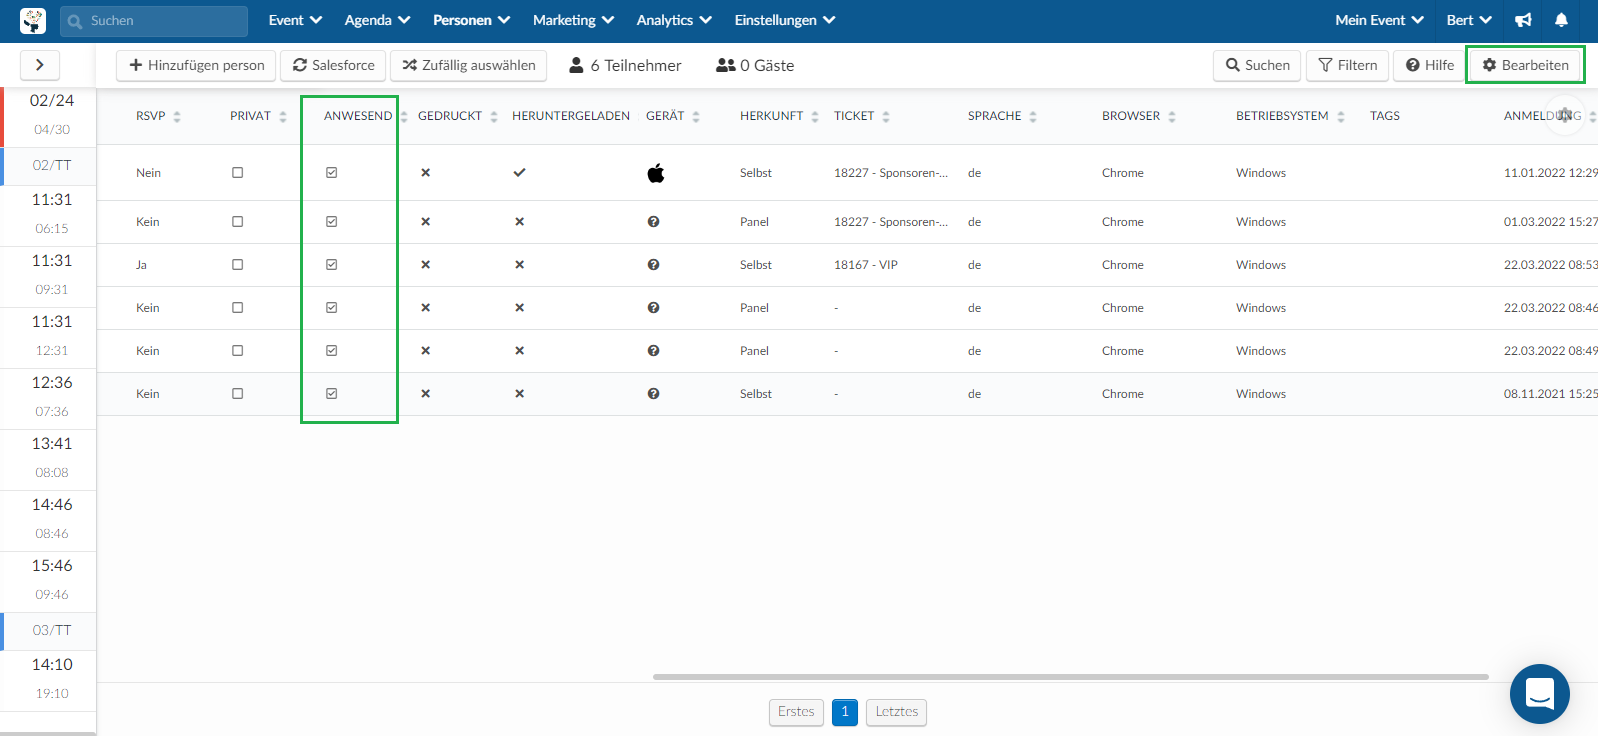The height and width of the screenshot is (736, 1598).
Task: Click unknown device icon for 01.03.2022 row
Action: click(x=653, y=222)
